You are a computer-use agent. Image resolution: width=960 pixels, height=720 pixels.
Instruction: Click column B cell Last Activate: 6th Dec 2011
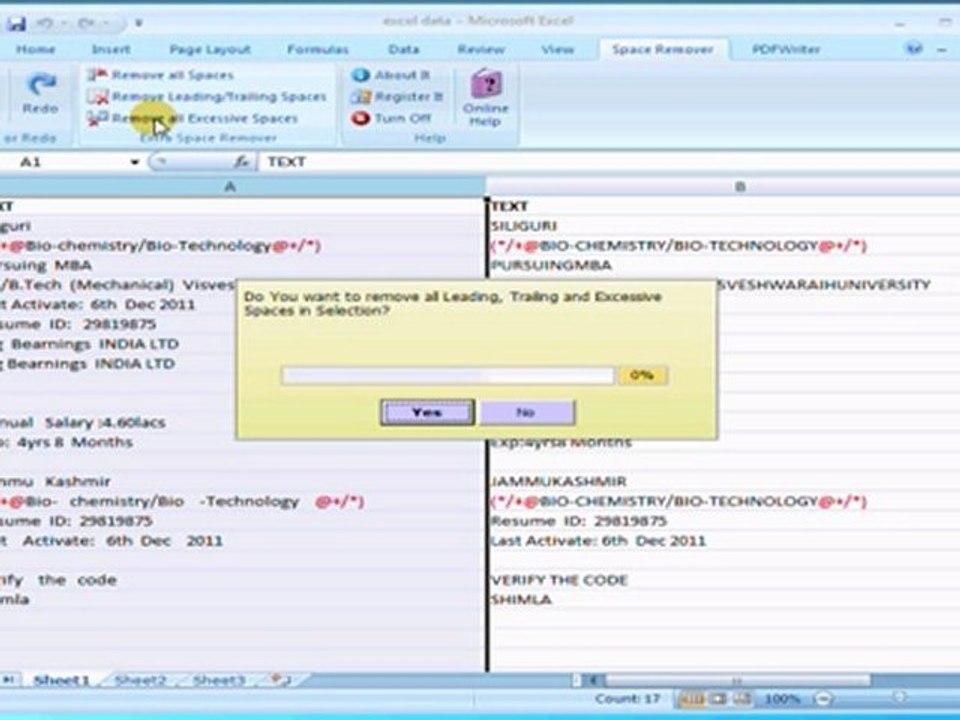[724, 541]
